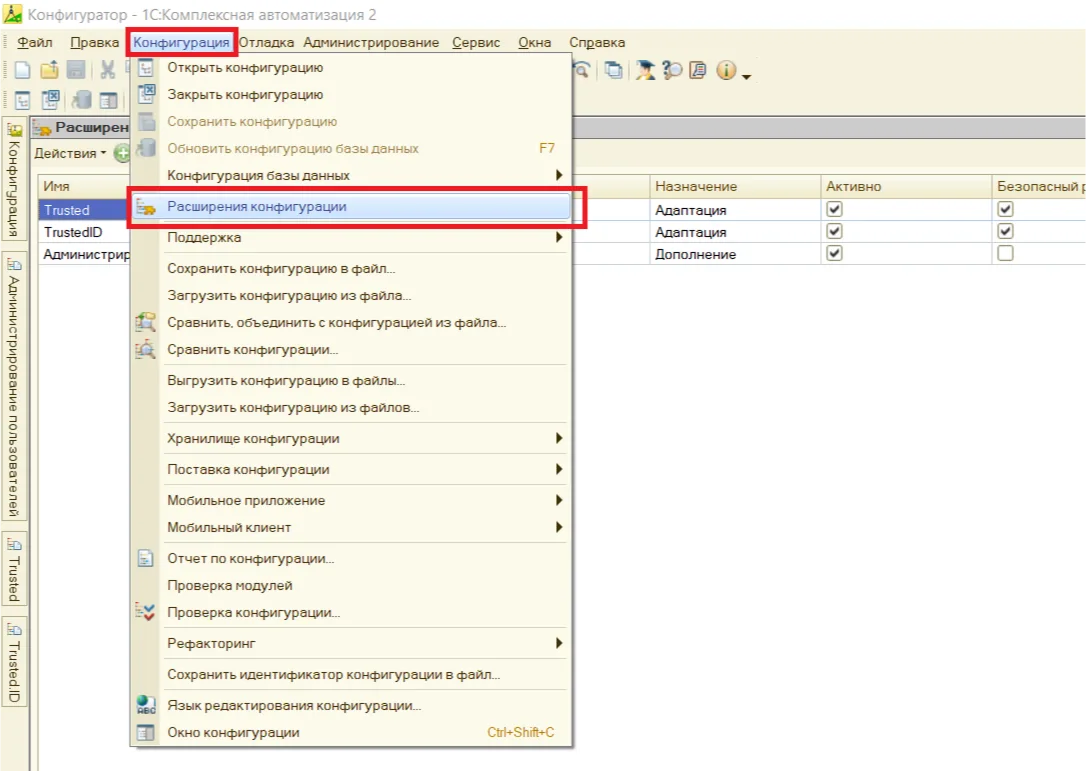
Task: Click the overlapping windows toolbar icon
Action: pos(613,70)
